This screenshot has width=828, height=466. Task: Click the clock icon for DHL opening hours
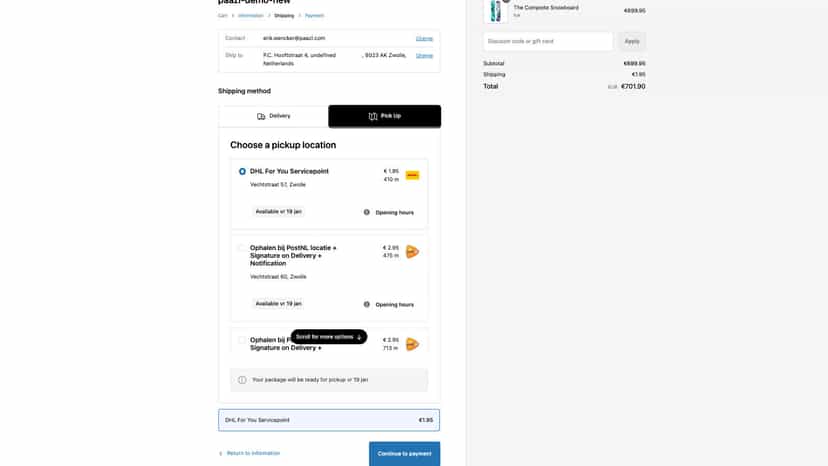366,212
